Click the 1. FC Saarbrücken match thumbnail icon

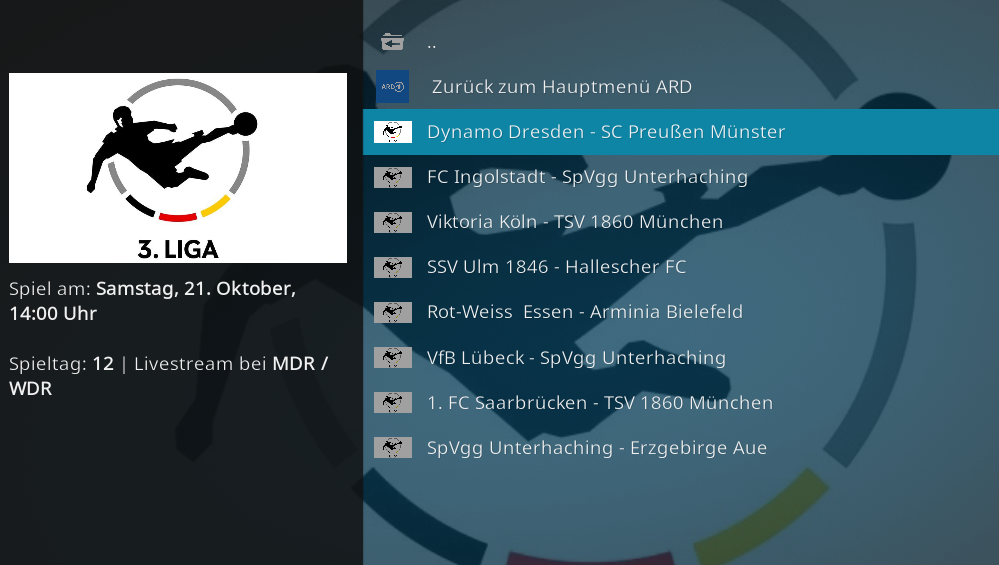click(x=392, y=403)
